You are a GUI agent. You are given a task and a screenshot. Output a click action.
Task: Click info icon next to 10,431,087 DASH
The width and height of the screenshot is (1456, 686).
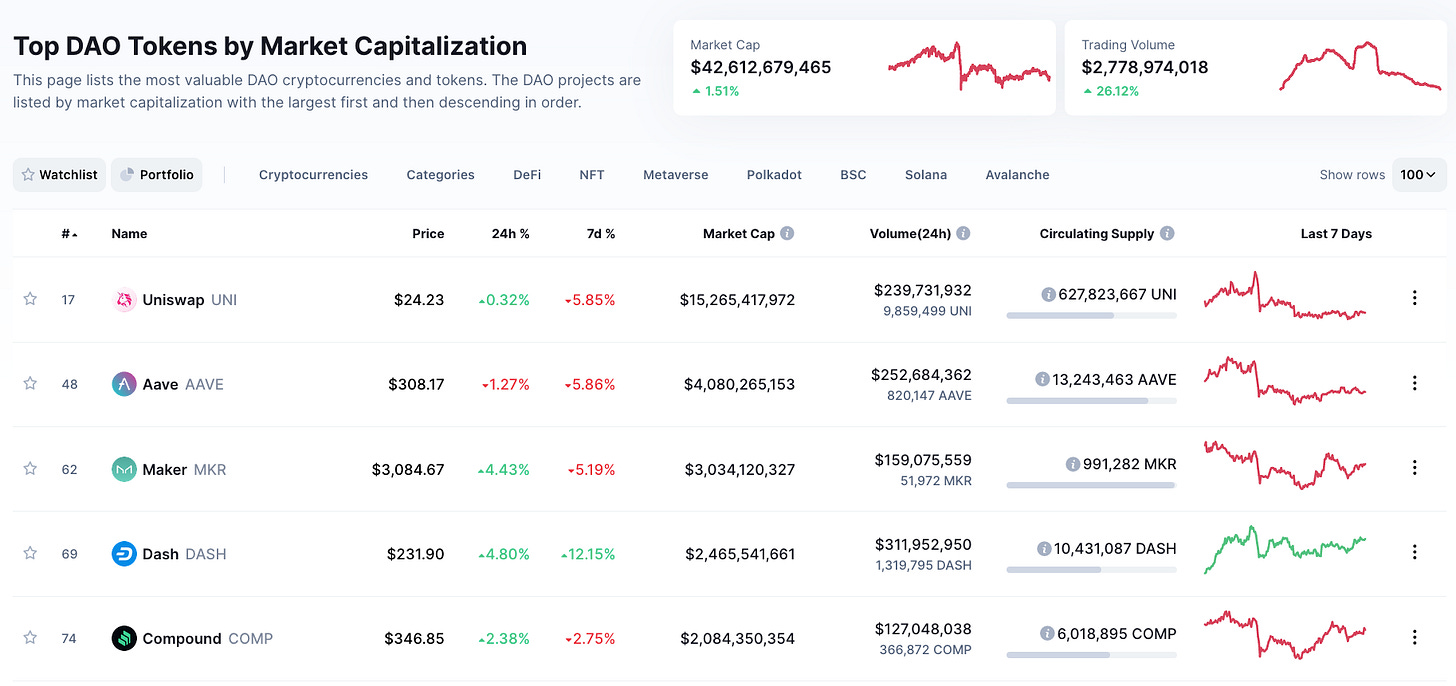(1043, 549)
